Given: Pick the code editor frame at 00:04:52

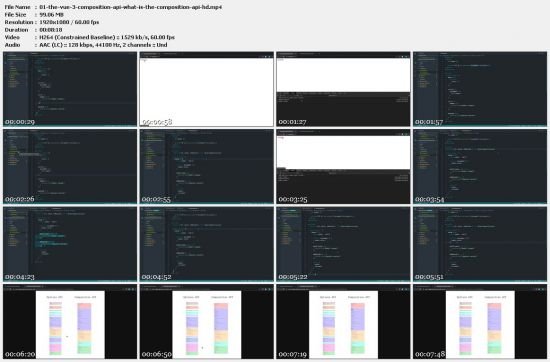Looking at the screenshot, I should pyautogui.click(x=207, y=244).
